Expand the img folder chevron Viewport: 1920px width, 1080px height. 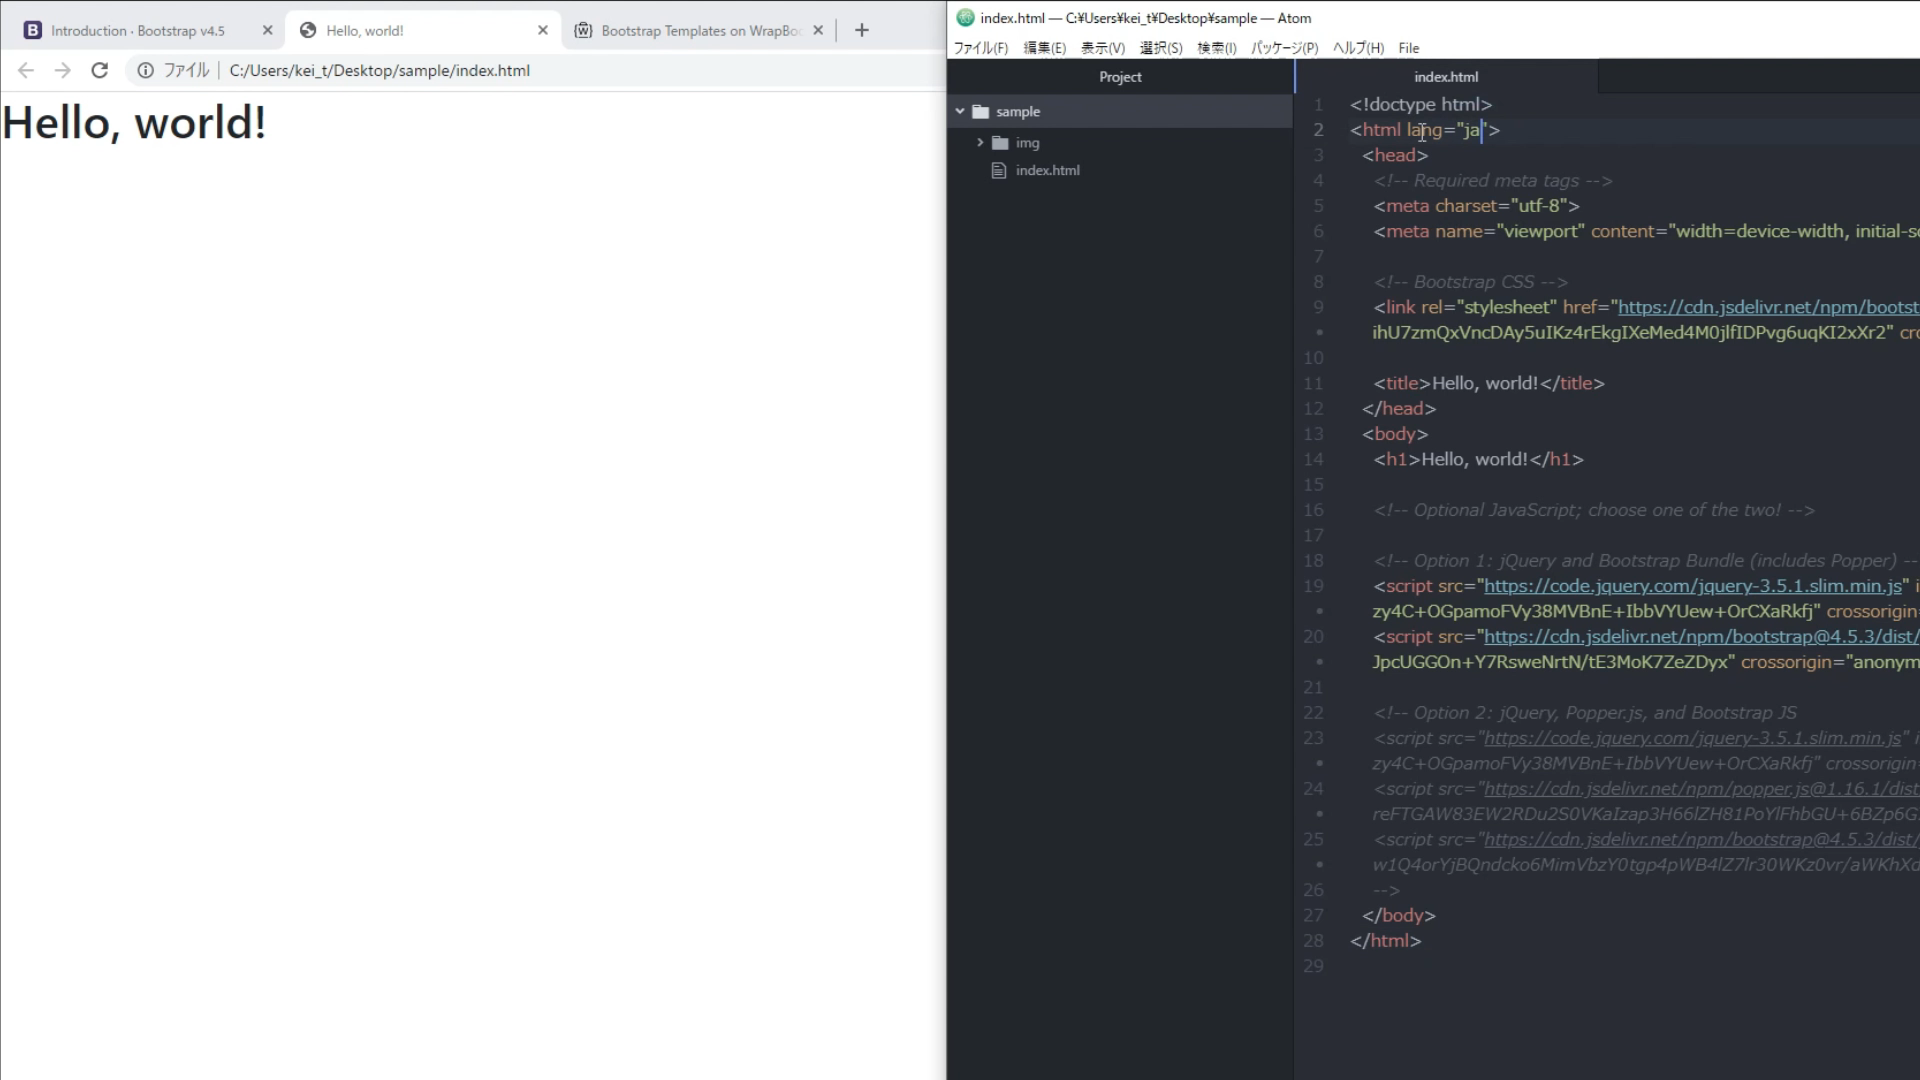pyautogui.click(x=980, y=142)
